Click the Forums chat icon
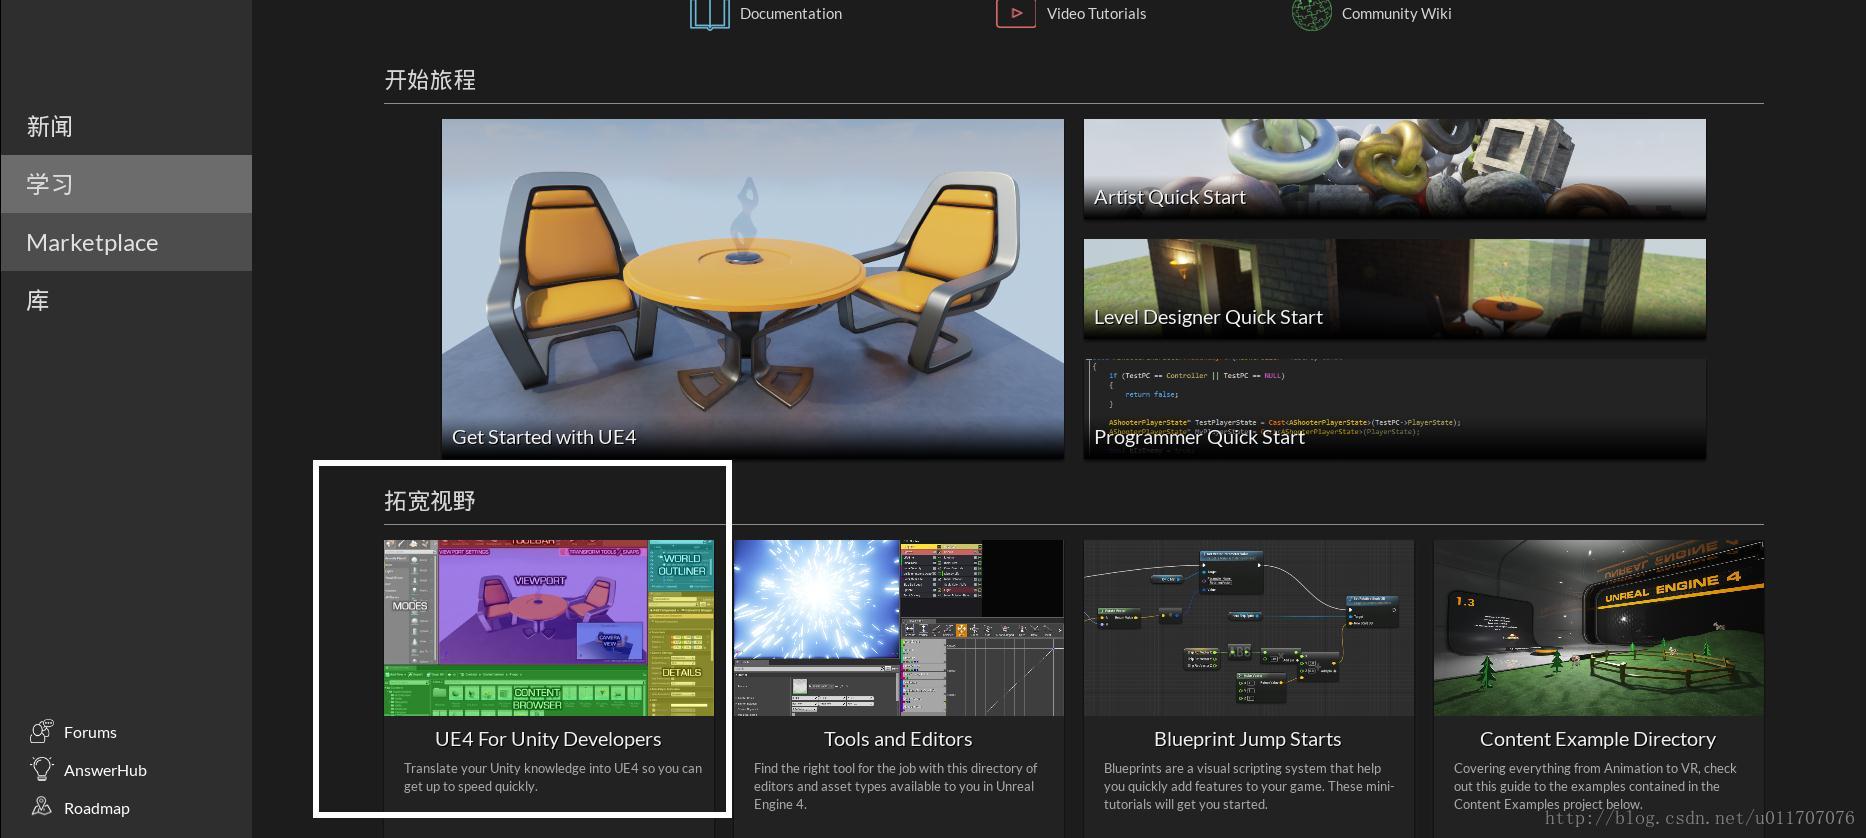 (41, 732)
